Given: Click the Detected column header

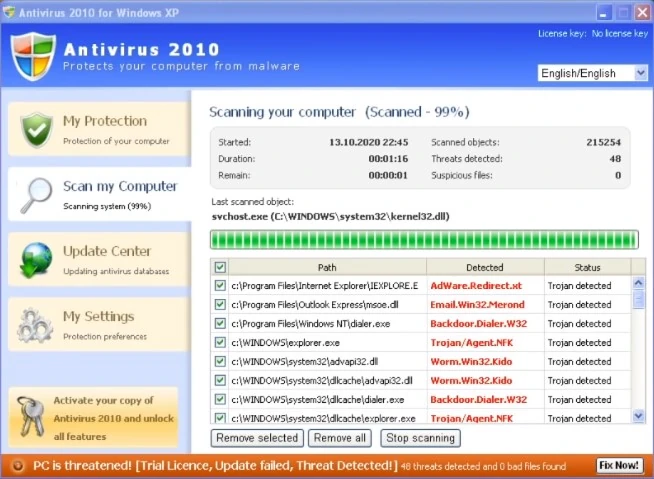Looking at the screenshot, I should tap(485, 267).
